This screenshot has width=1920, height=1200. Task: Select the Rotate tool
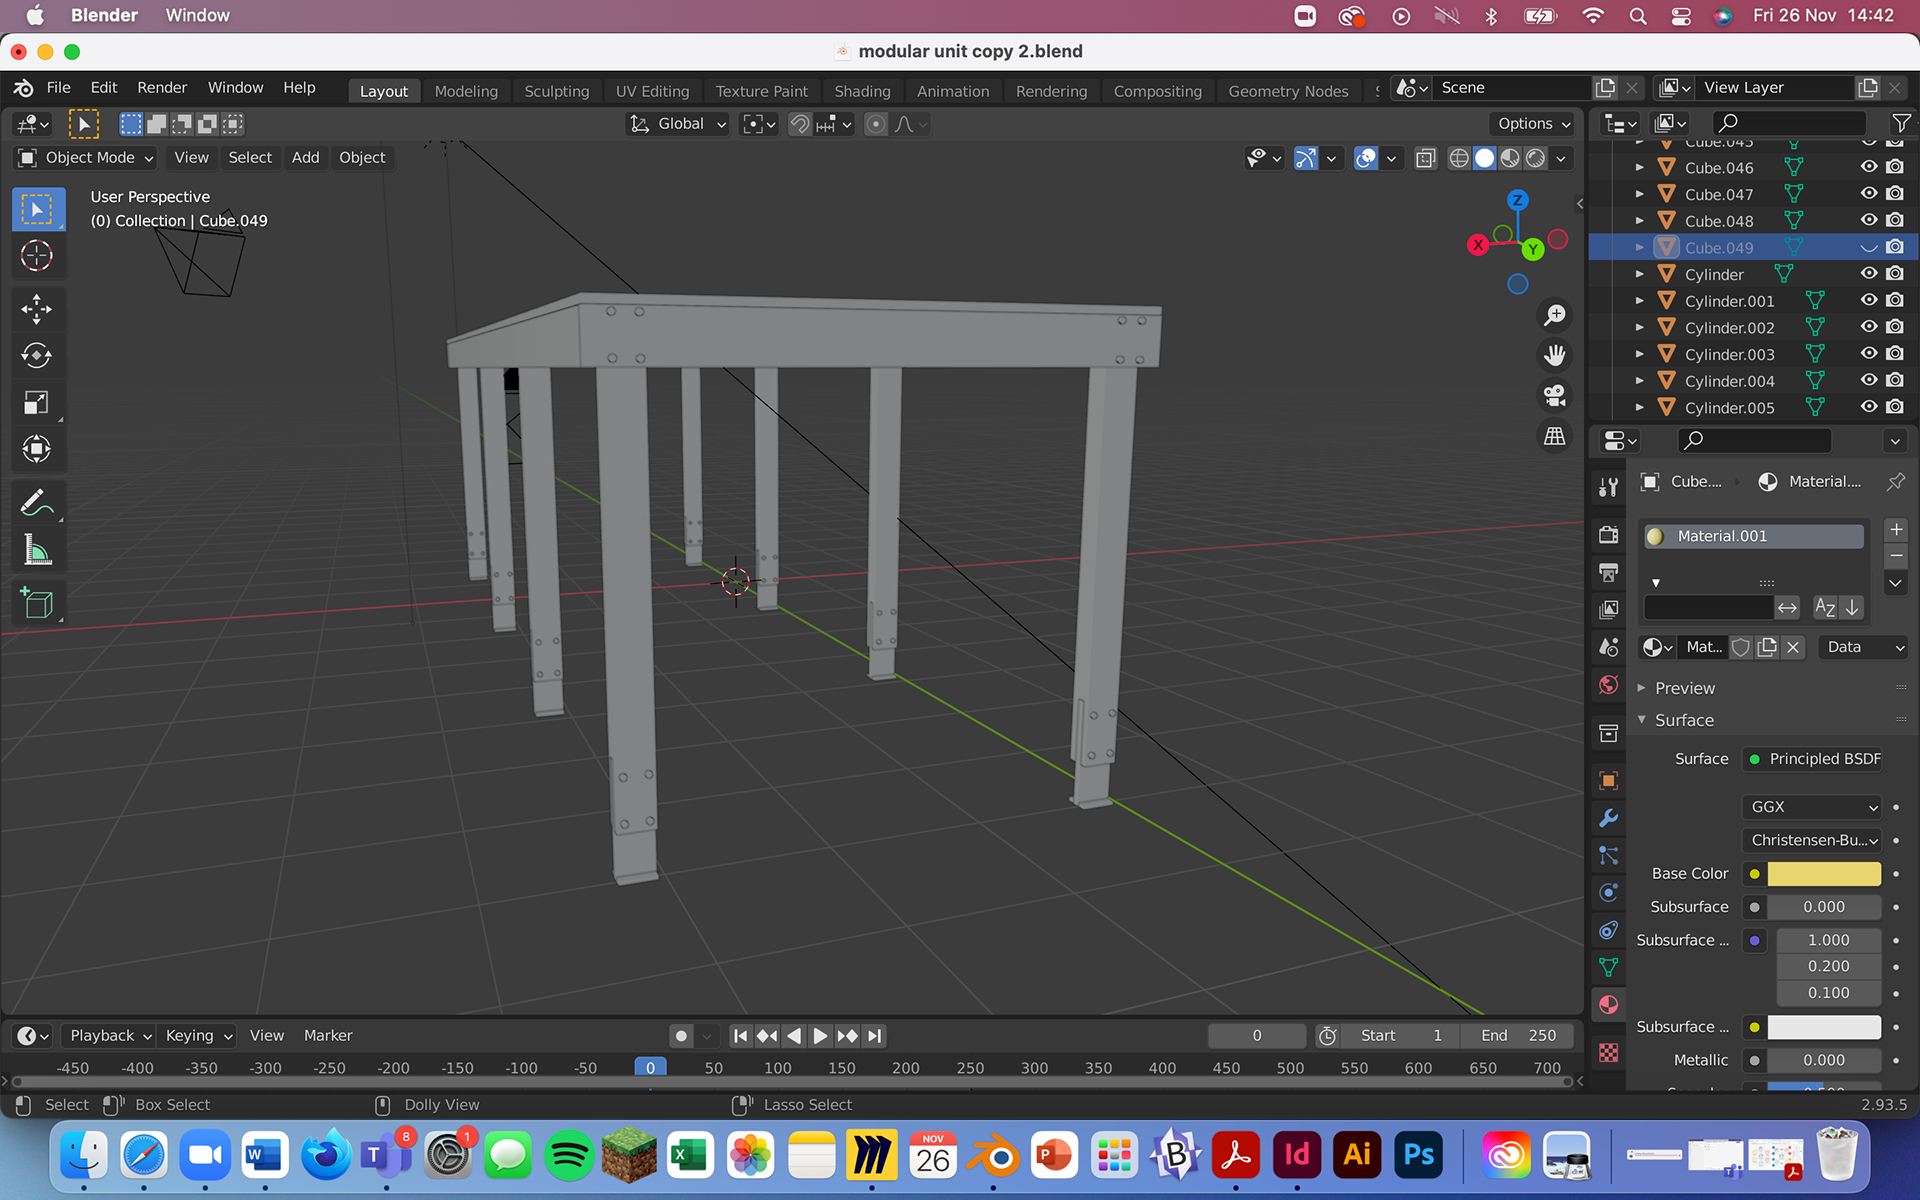[x=37, y=356]
